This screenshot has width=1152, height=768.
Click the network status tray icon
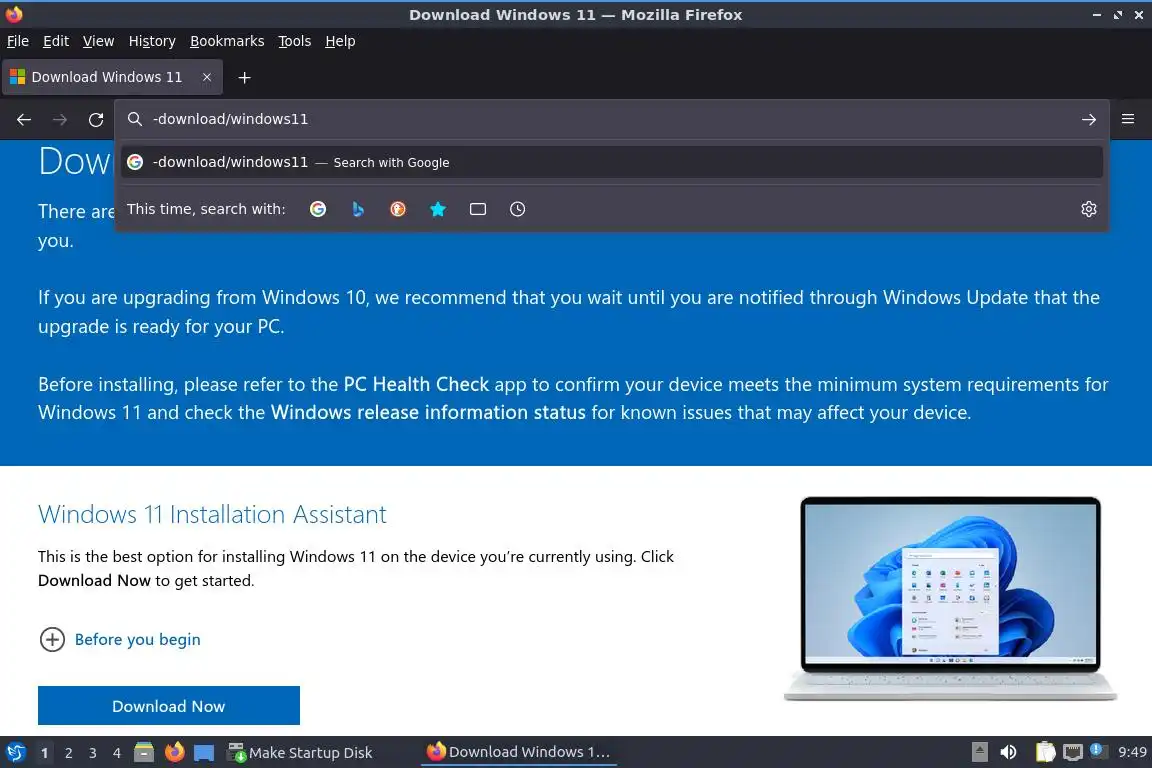click(1073, 752)
